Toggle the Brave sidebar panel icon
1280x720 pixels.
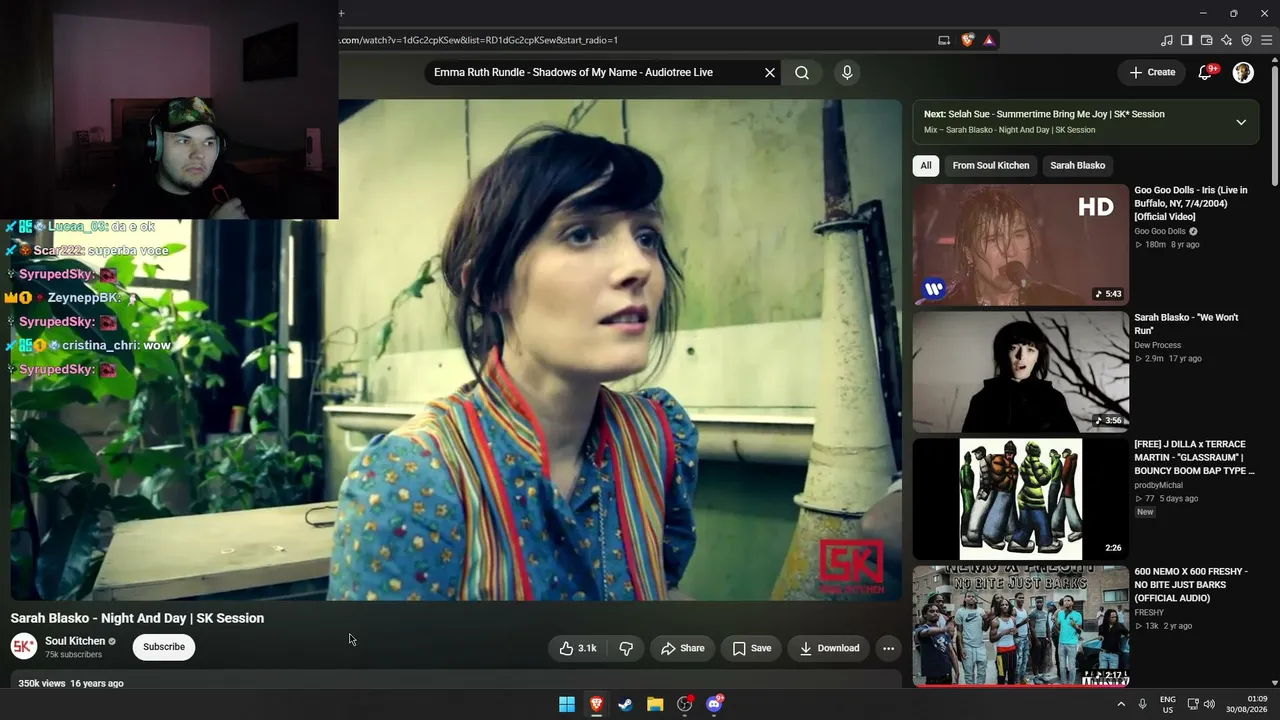tap(1186, 40)
